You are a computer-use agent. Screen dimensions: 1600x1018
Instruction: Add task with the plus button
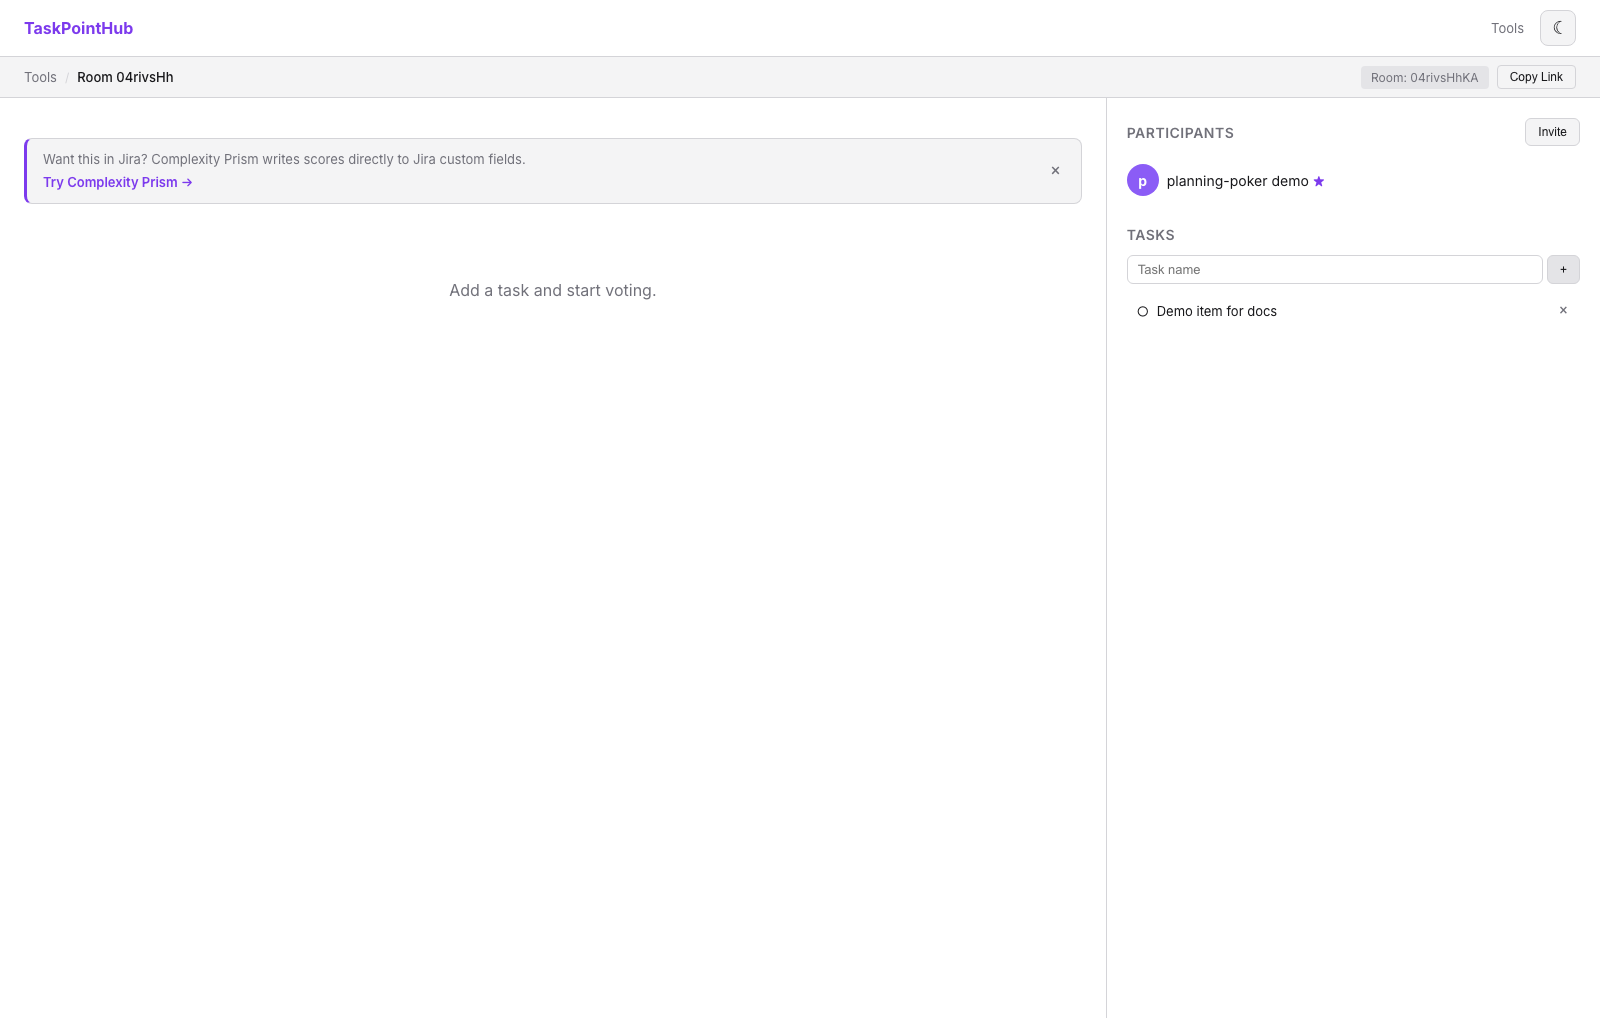[1563, 270]
